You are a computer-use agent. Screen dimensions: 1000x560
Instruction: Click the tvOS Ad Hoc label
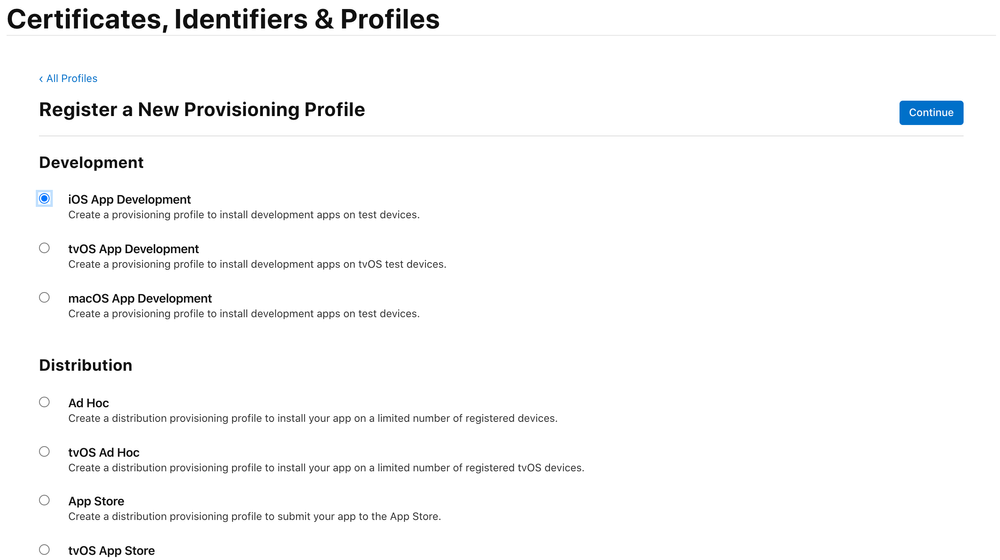click(x=103, y=452)
